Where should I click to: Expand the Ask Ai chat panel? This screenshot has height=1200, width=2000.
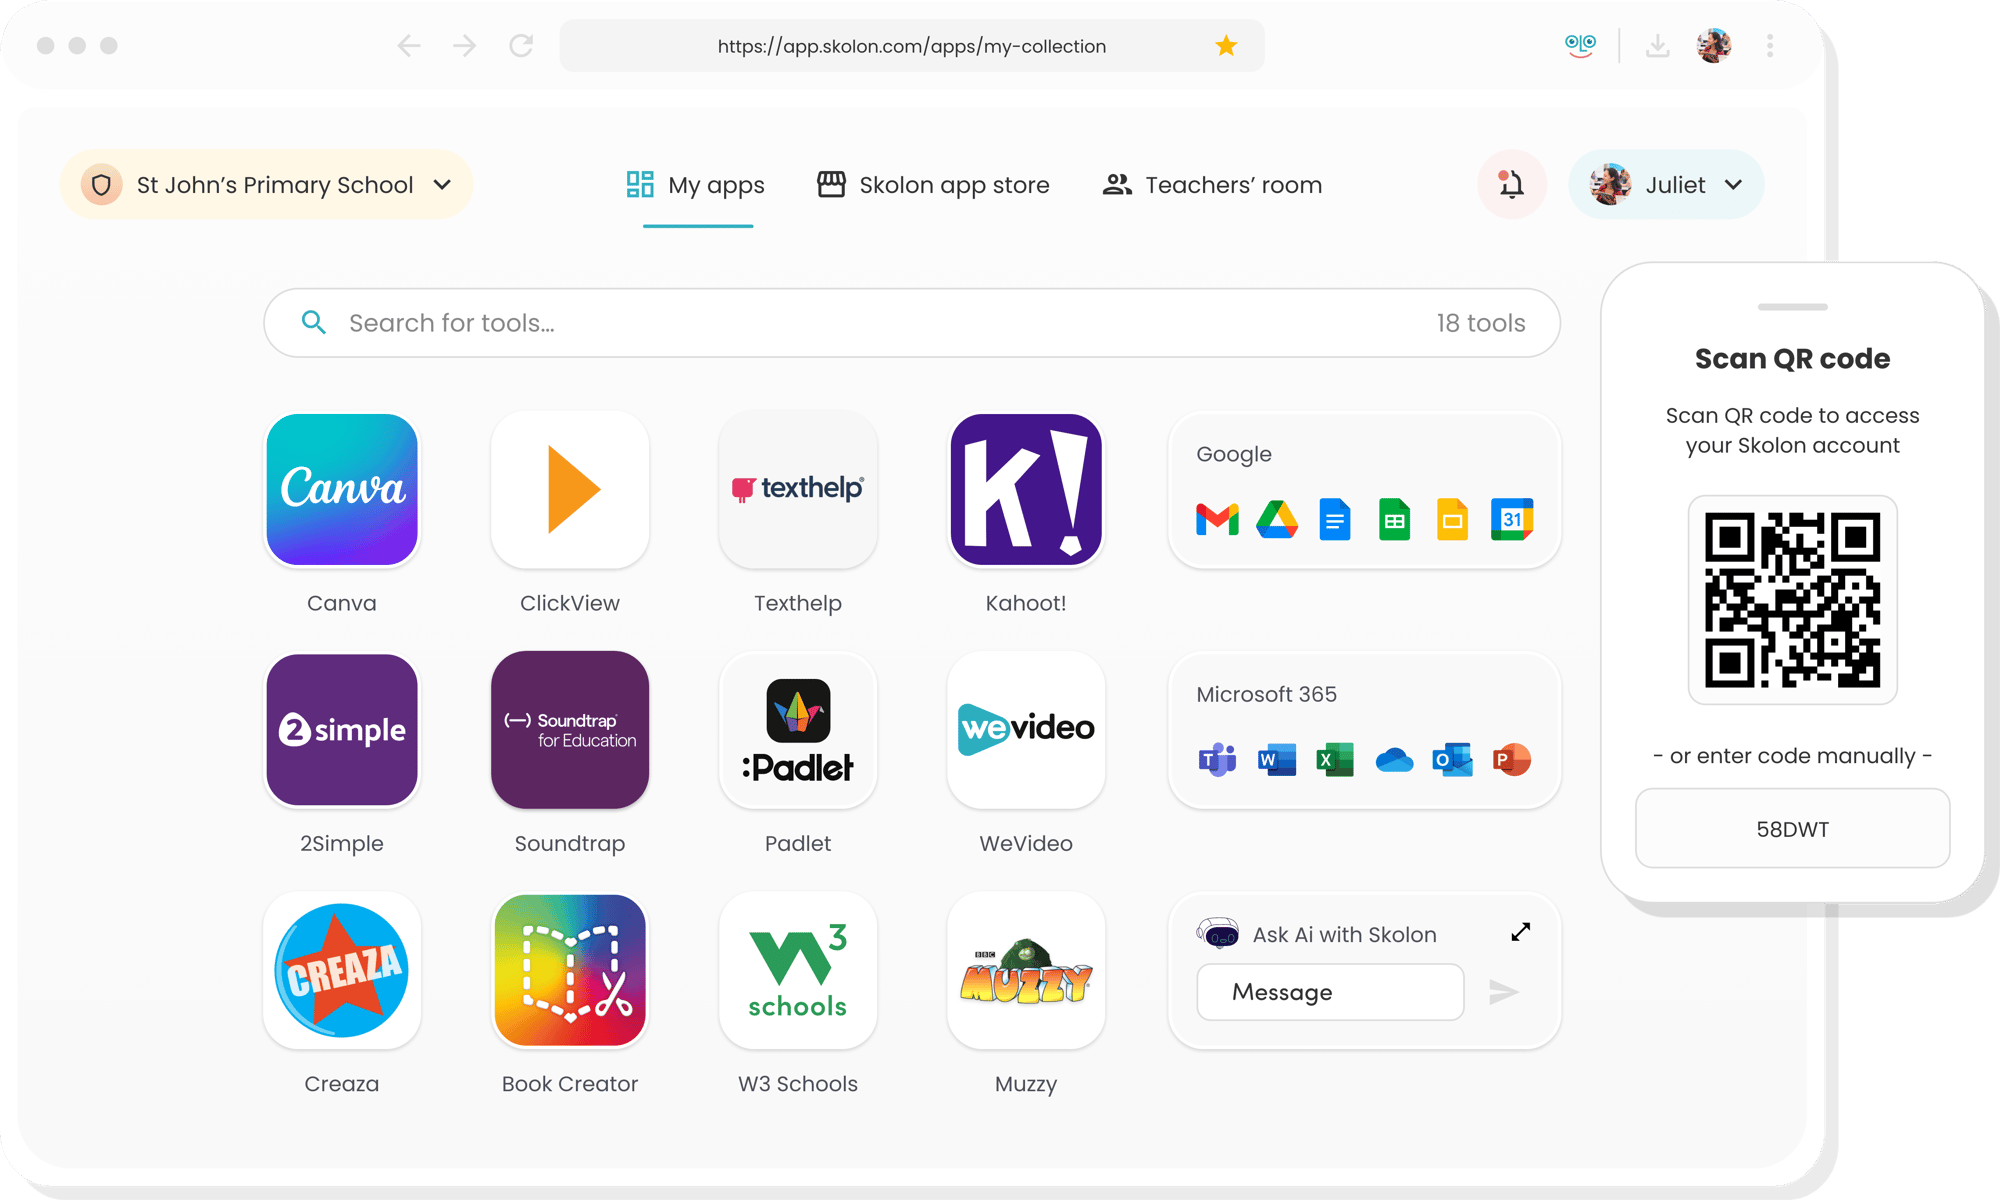(1520, 932)
